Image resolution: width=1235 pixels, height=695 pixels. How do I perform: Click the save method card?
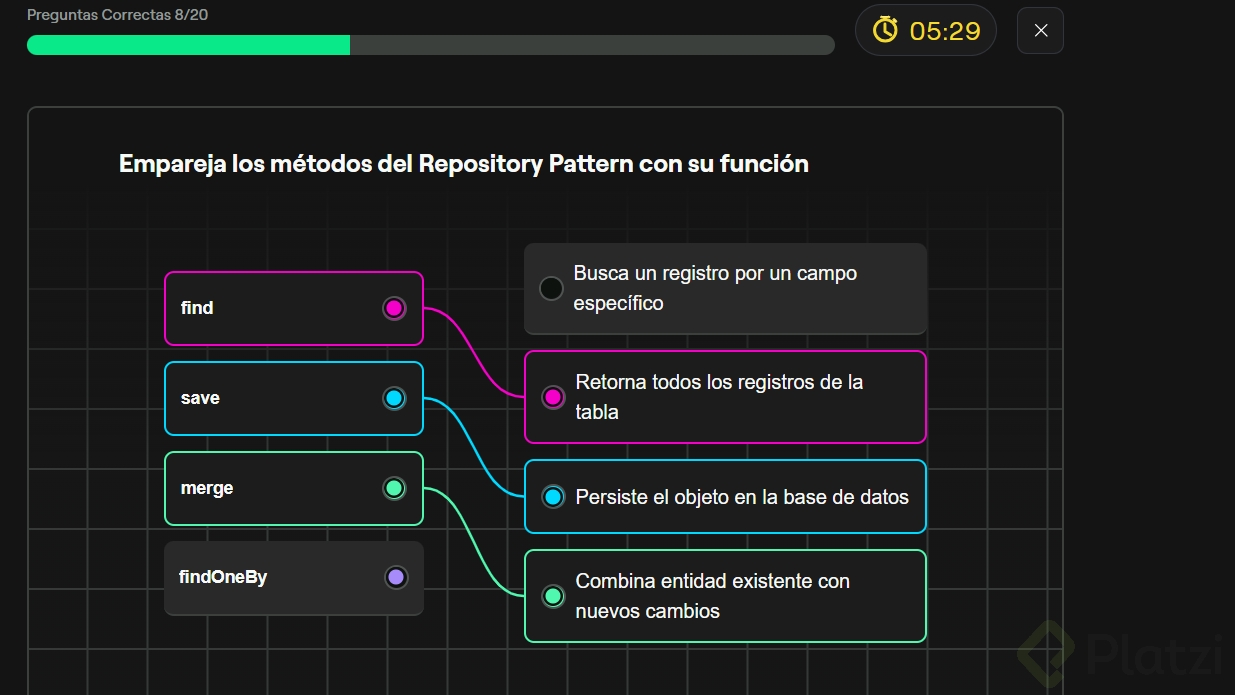point(270,398)
